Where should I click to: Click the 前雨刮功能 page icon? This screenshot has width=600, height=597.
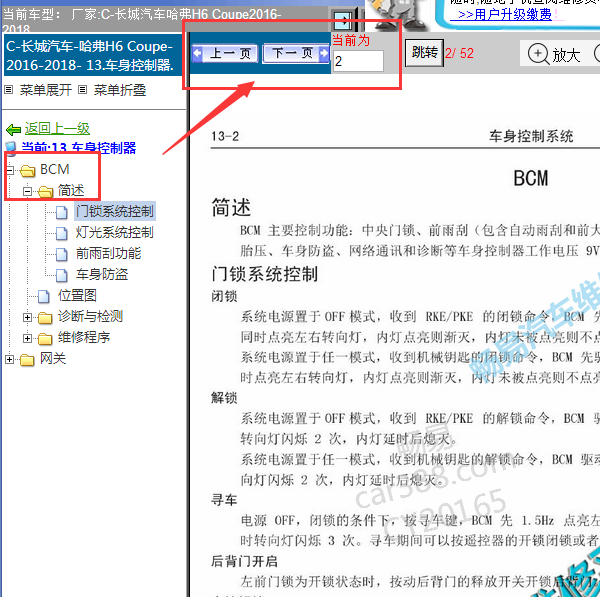[62, 254]
